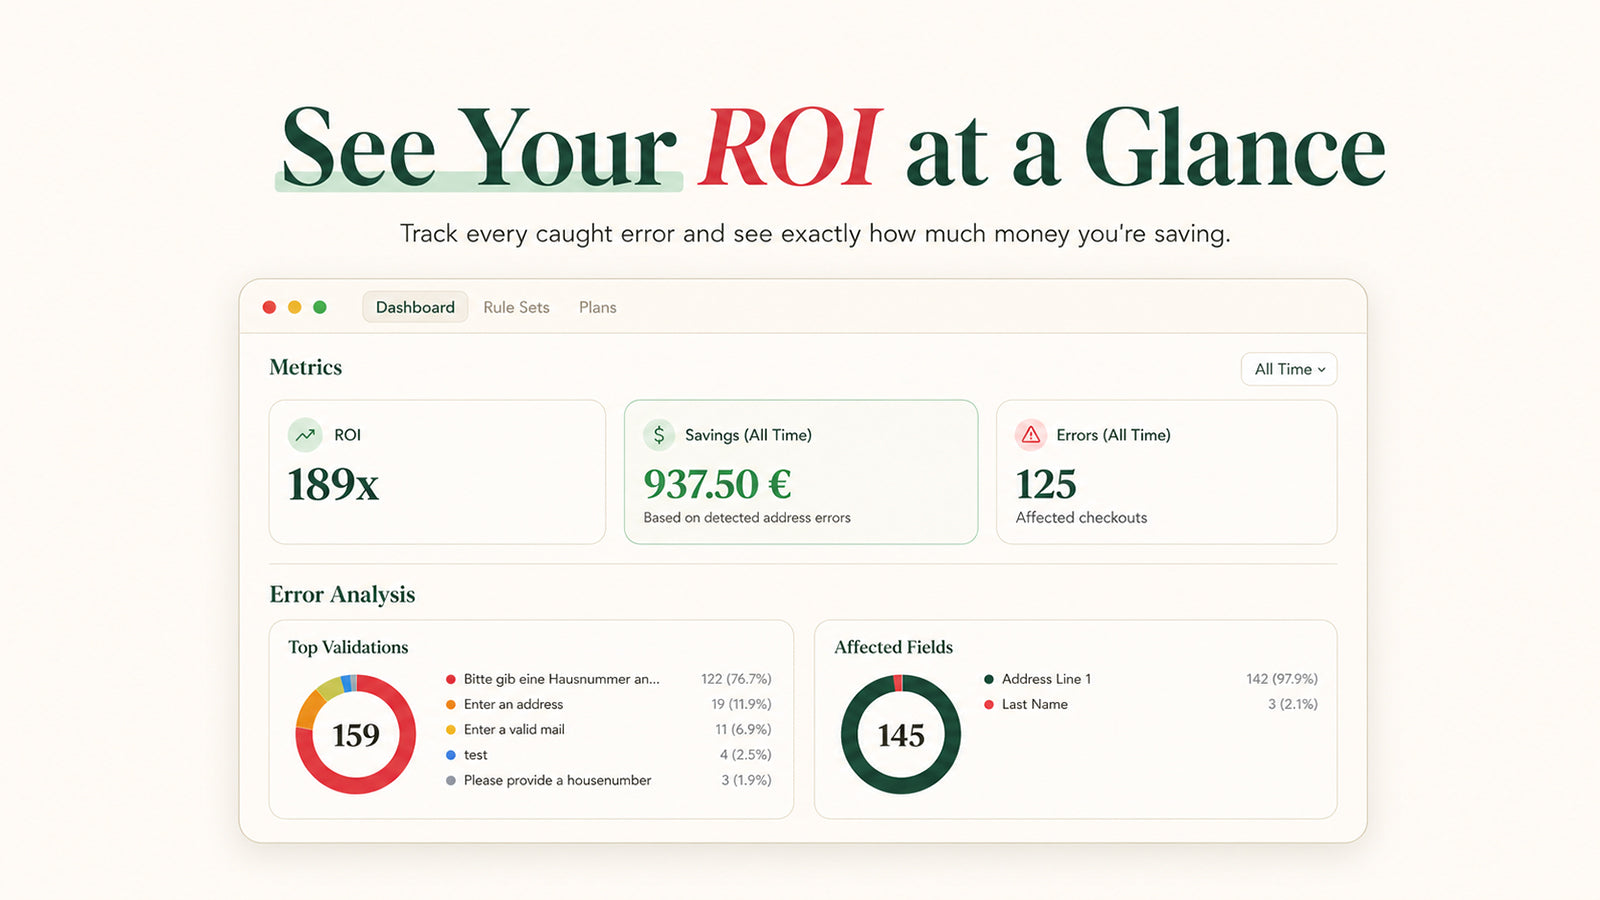The image size is (1600, 900).
Task: Select the ROI 189x metric card
Action: [437, 472]
